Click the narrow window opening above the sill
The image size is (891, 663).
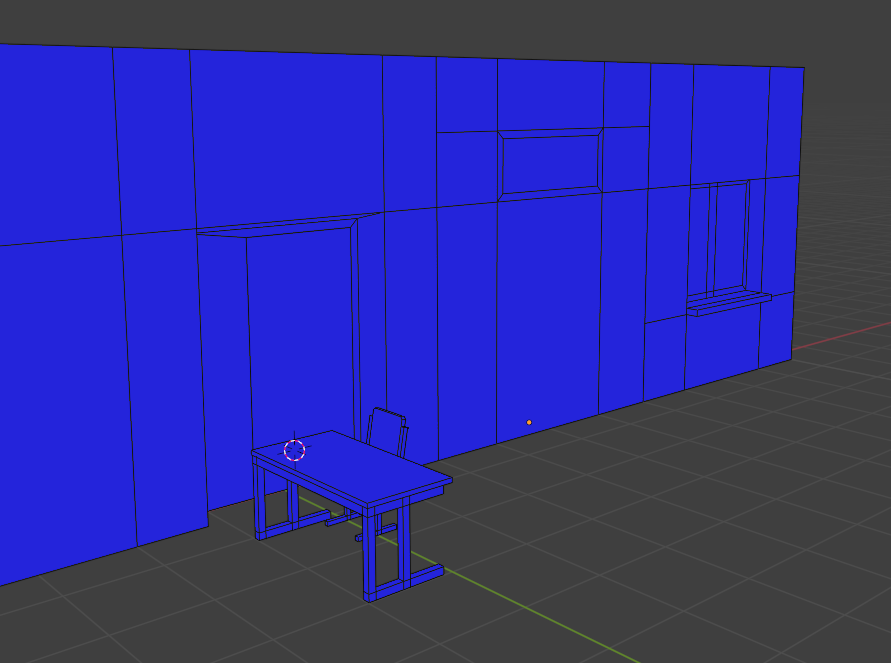coord(719,237)
